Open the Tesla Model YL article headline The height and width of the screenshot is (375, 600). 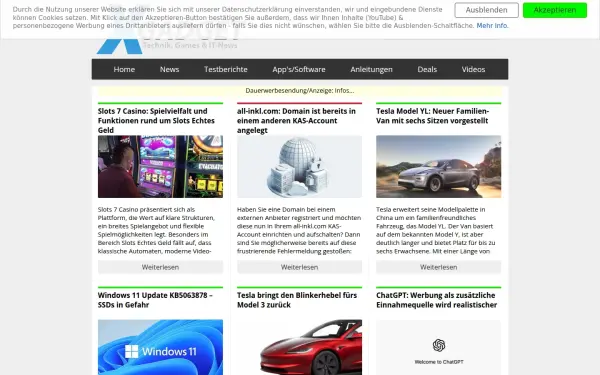pyautogui.click(x=432, y=116)
